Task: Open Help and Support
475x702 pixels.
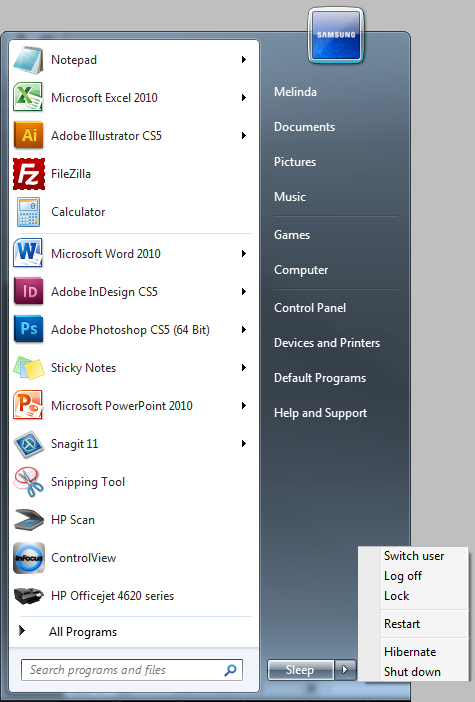Action: pos(321,413)
